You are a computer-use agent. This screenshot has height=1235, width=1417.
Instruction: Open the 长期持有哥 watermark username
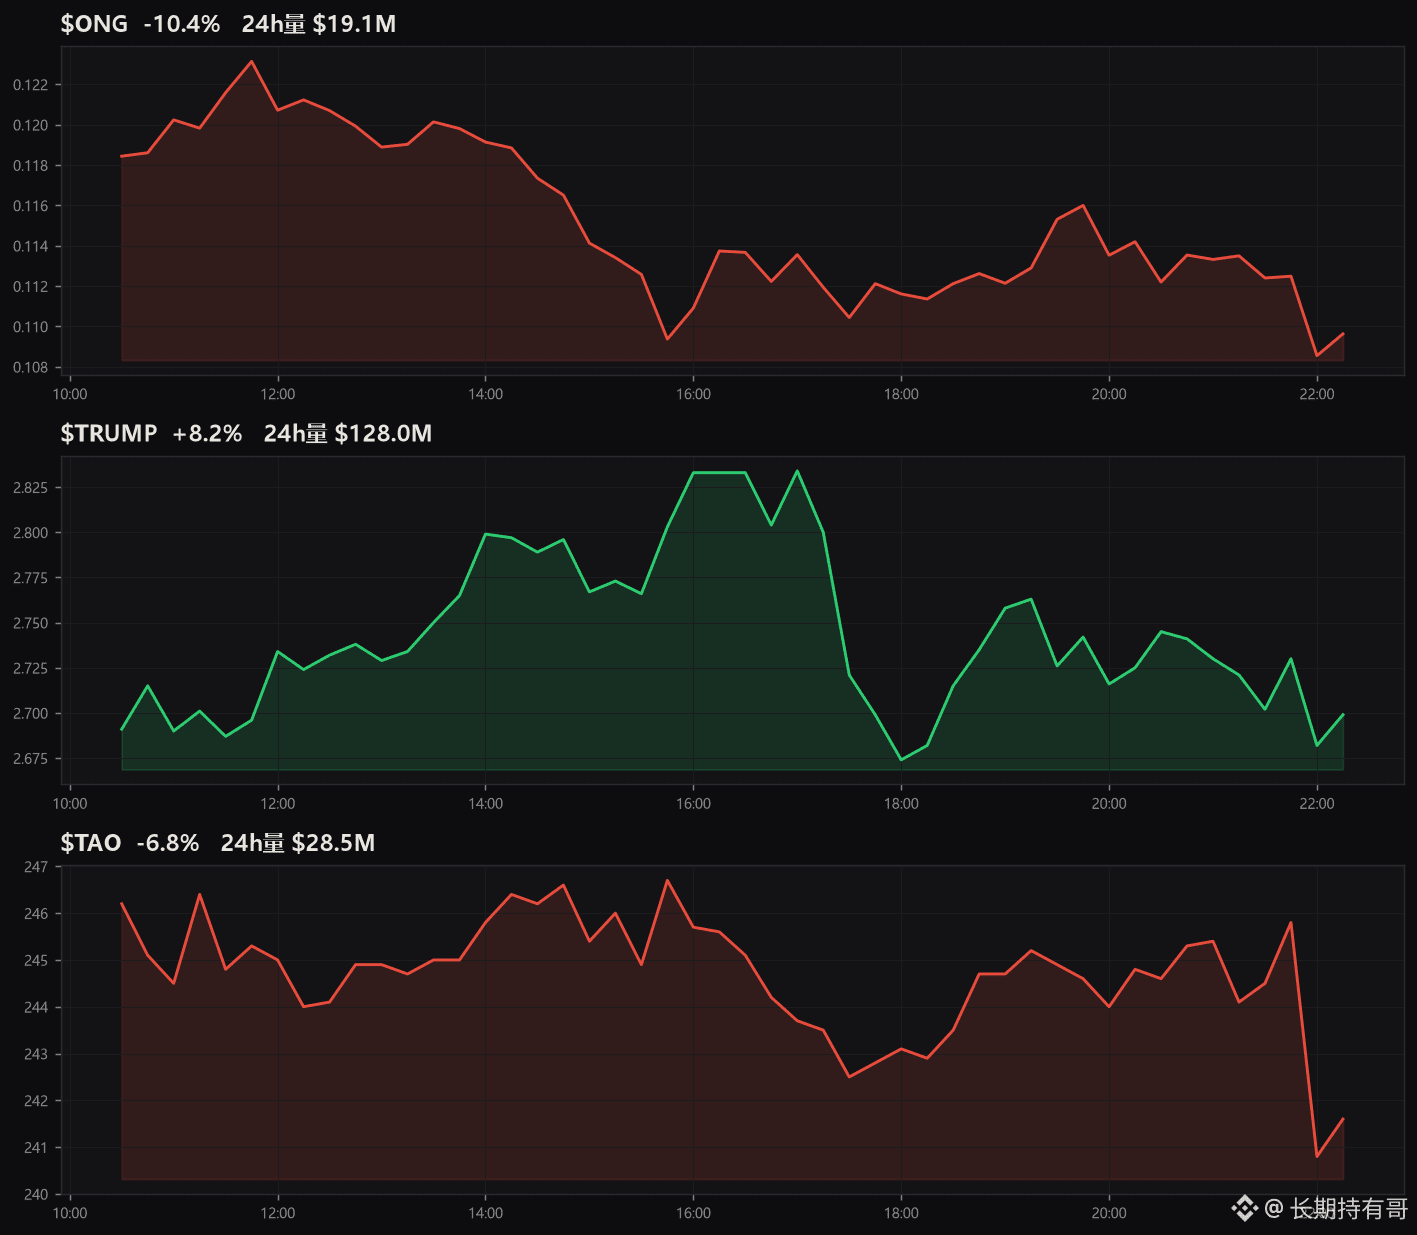pos(1349,1209)
